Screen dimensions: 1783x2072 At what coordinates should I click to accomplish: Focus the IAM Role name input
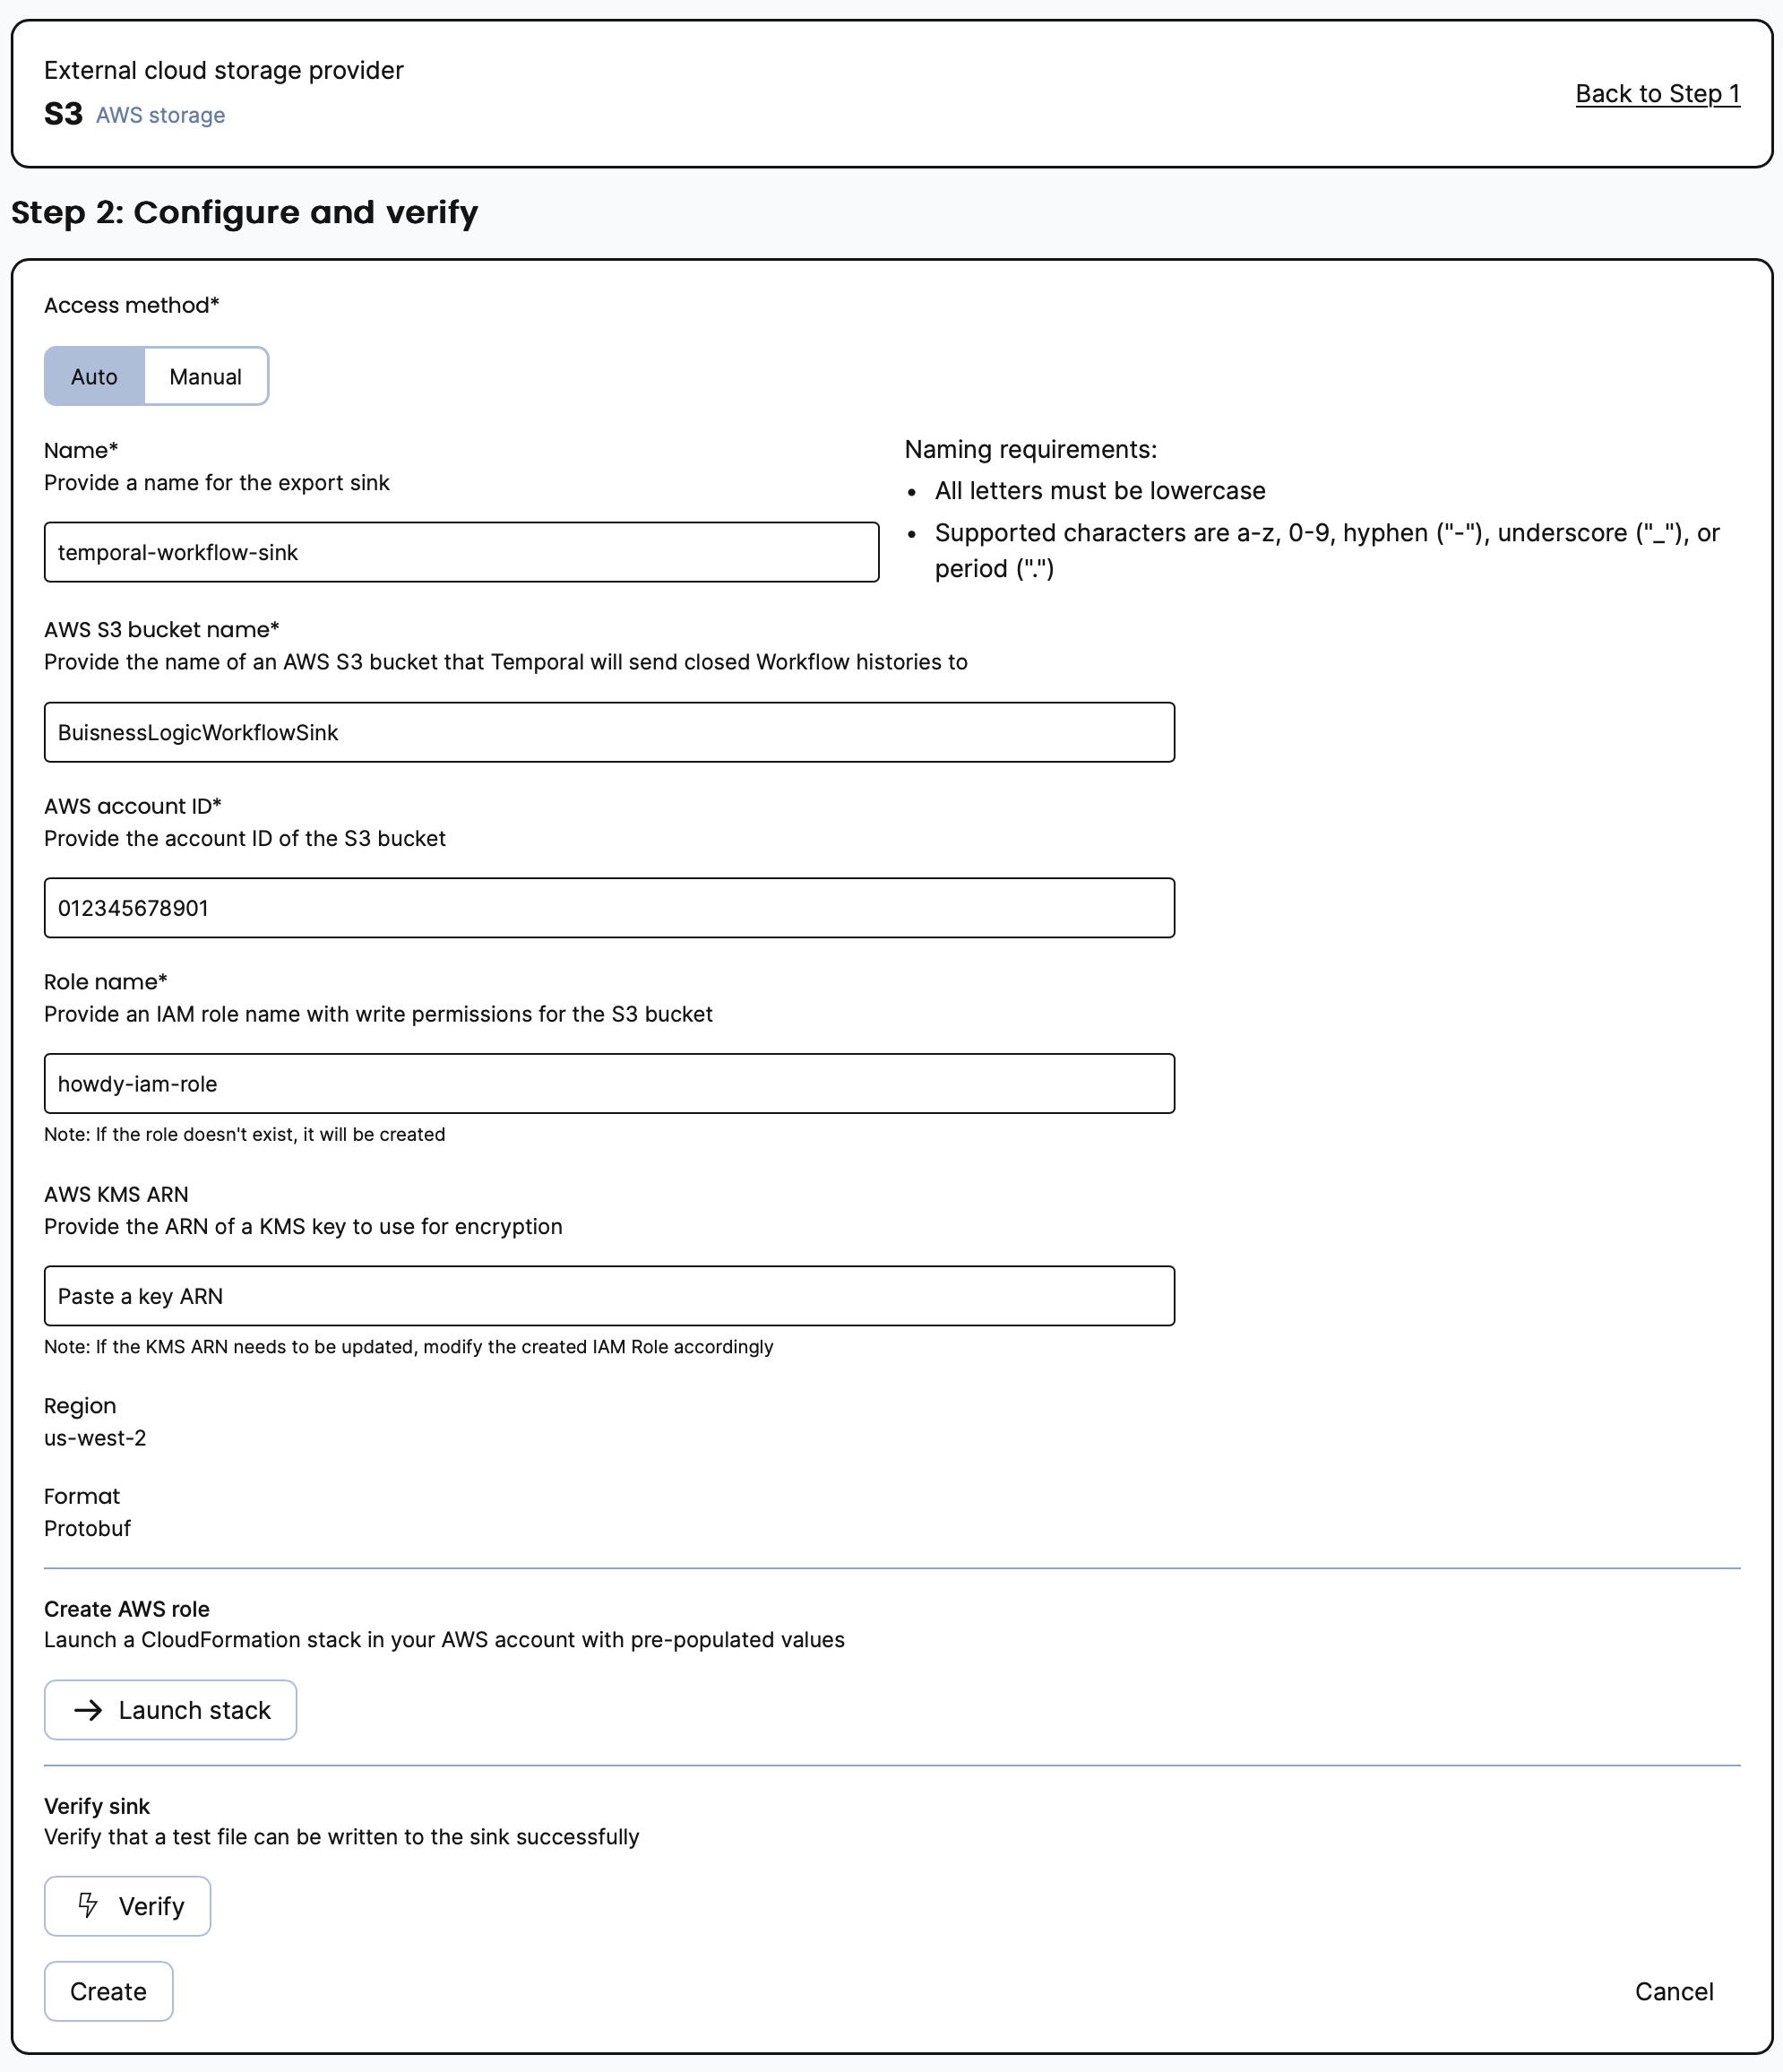(x=609, y=1084)
